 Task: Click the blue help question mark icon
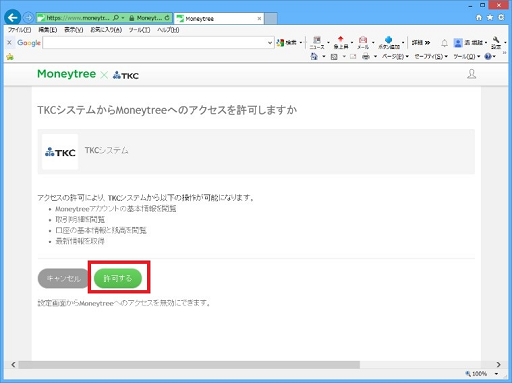coord(488,56)
